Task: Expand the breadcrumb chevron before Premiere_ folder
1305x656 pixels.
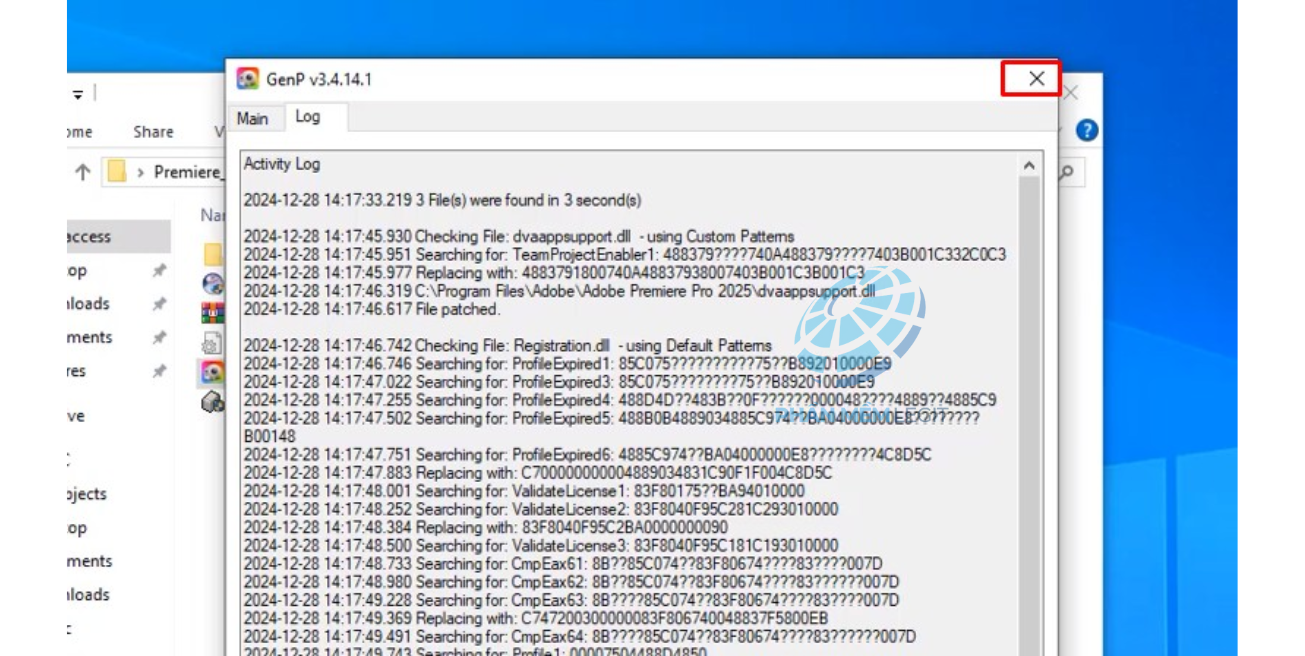Action: tap(141, 172)
